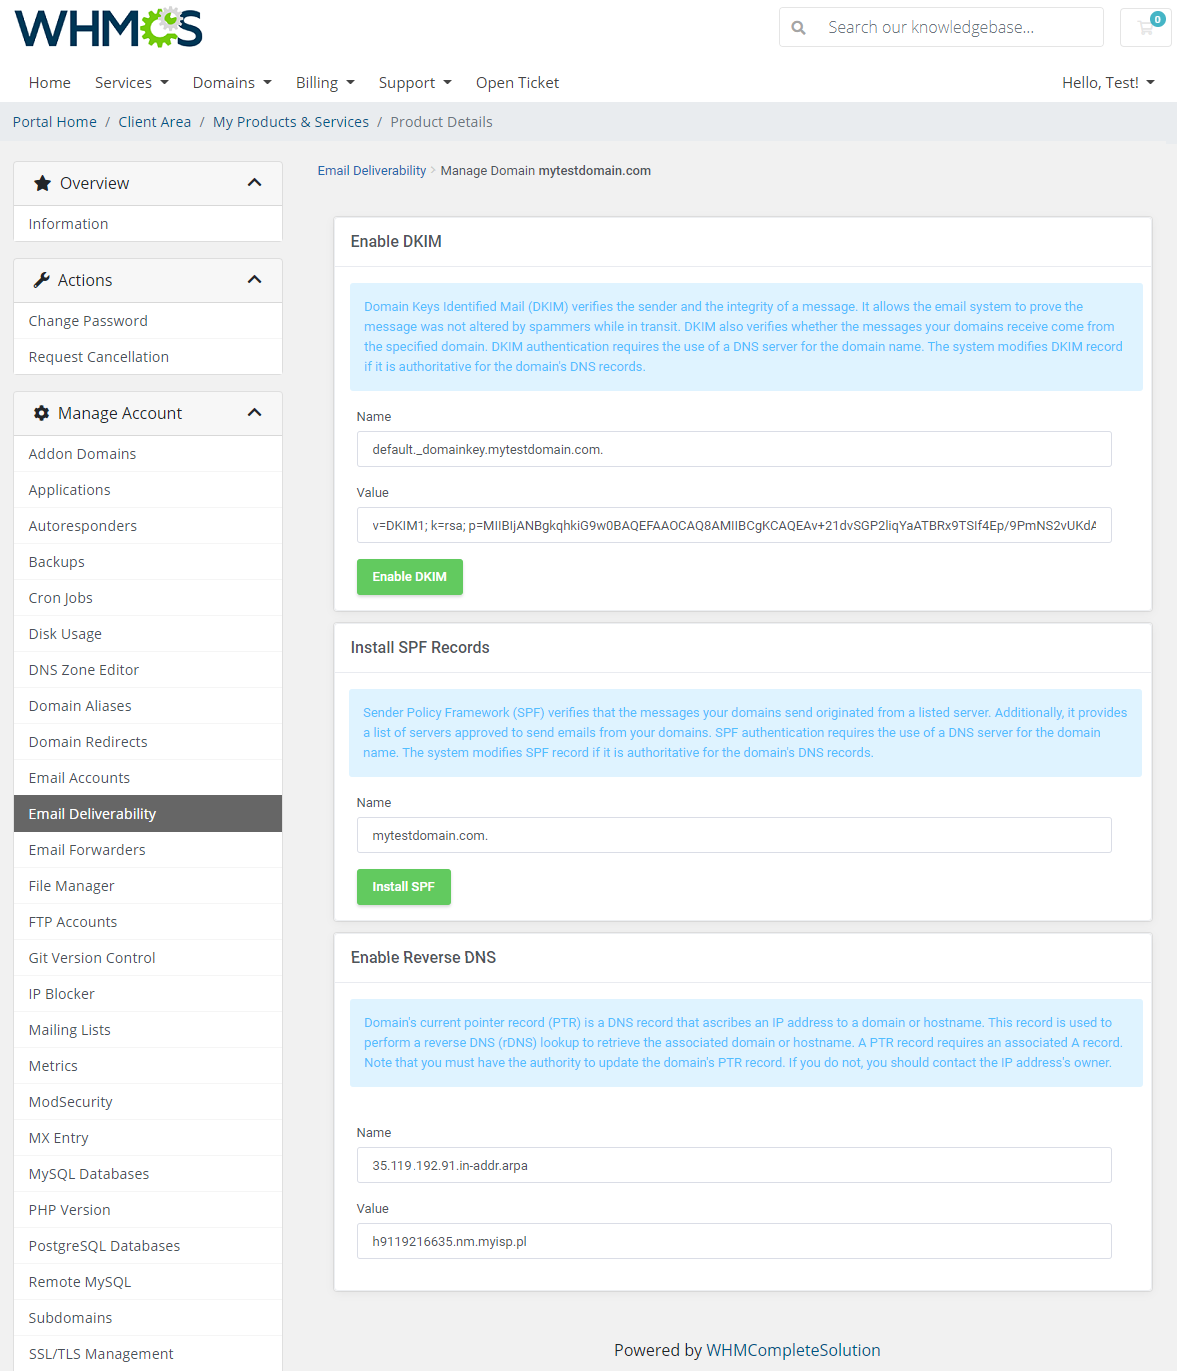Expand the Billing dropdown

(x=325, y=82)
